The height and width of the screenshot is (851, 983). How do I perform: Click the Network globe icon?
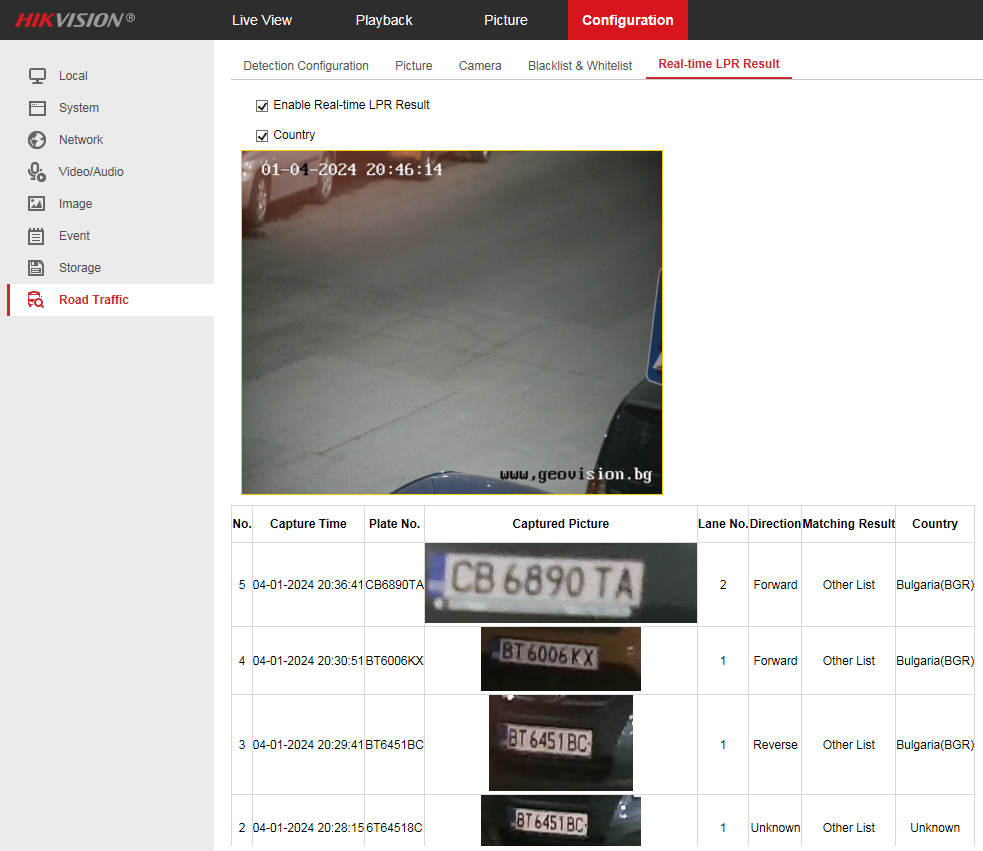coord(37,140)
